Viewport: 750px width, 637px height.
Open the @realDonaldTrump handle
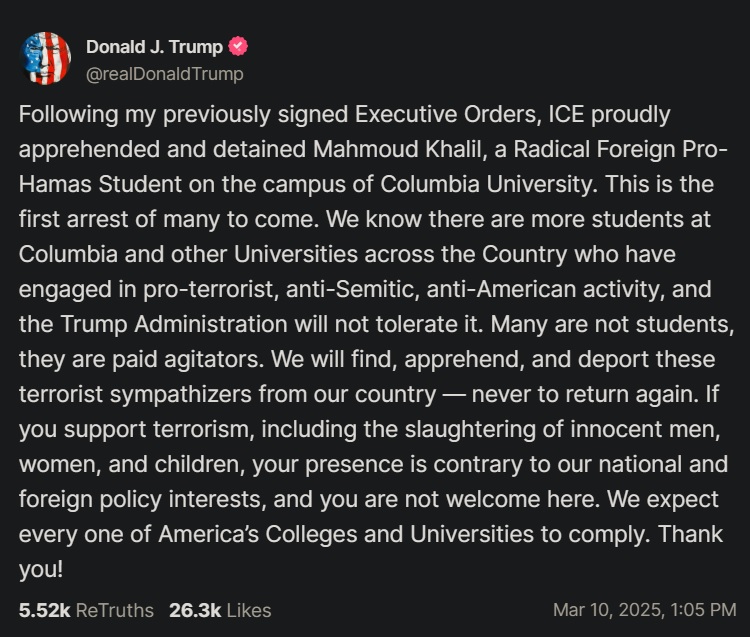165,74
